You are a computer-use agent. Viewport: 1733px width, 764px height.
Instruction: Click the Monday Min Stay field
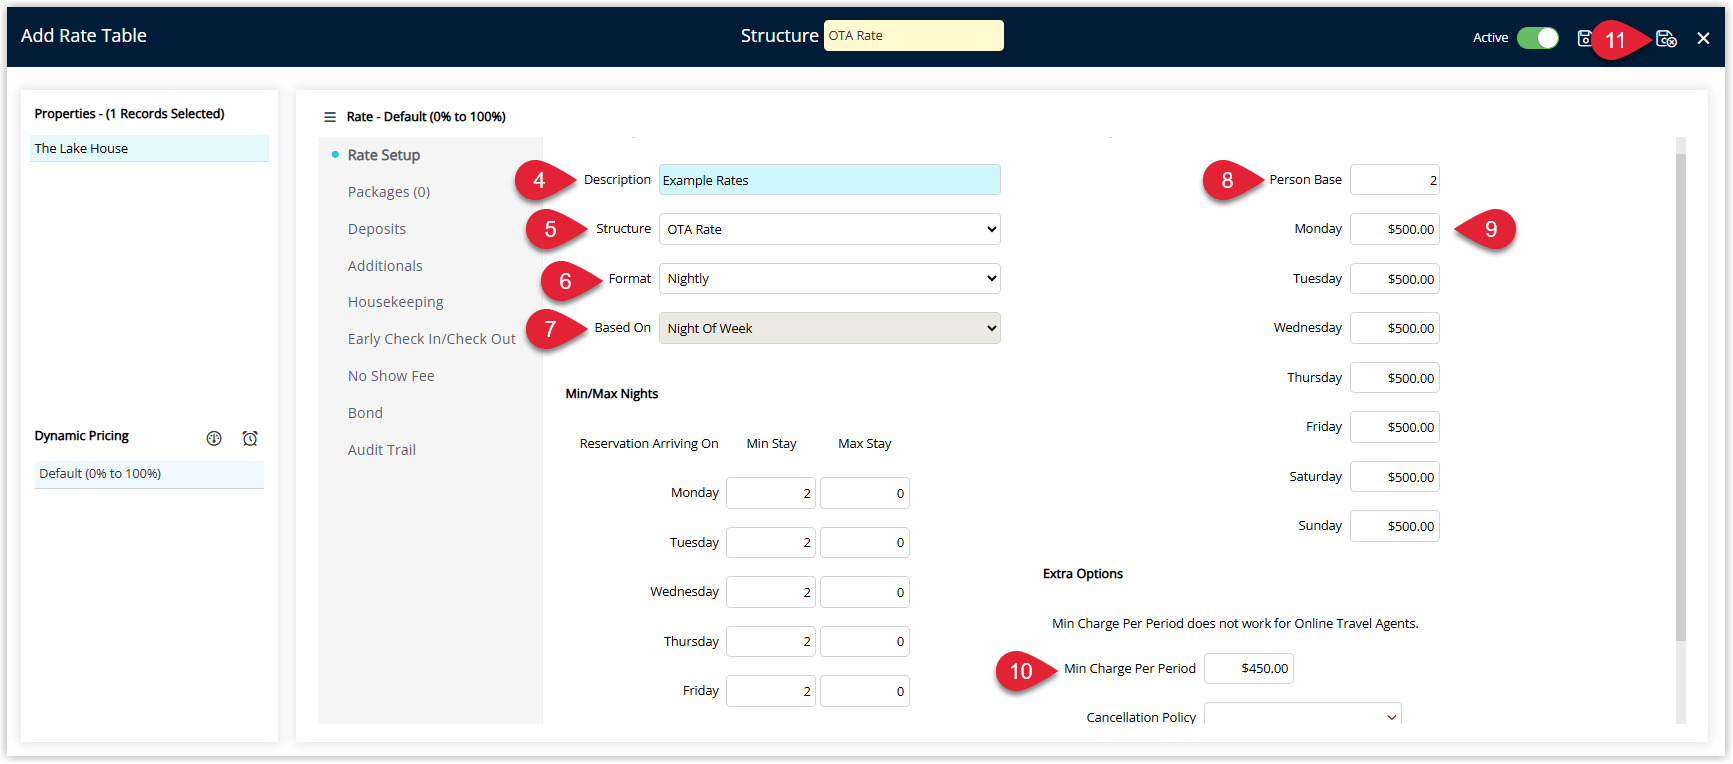(x=771, y=493)
